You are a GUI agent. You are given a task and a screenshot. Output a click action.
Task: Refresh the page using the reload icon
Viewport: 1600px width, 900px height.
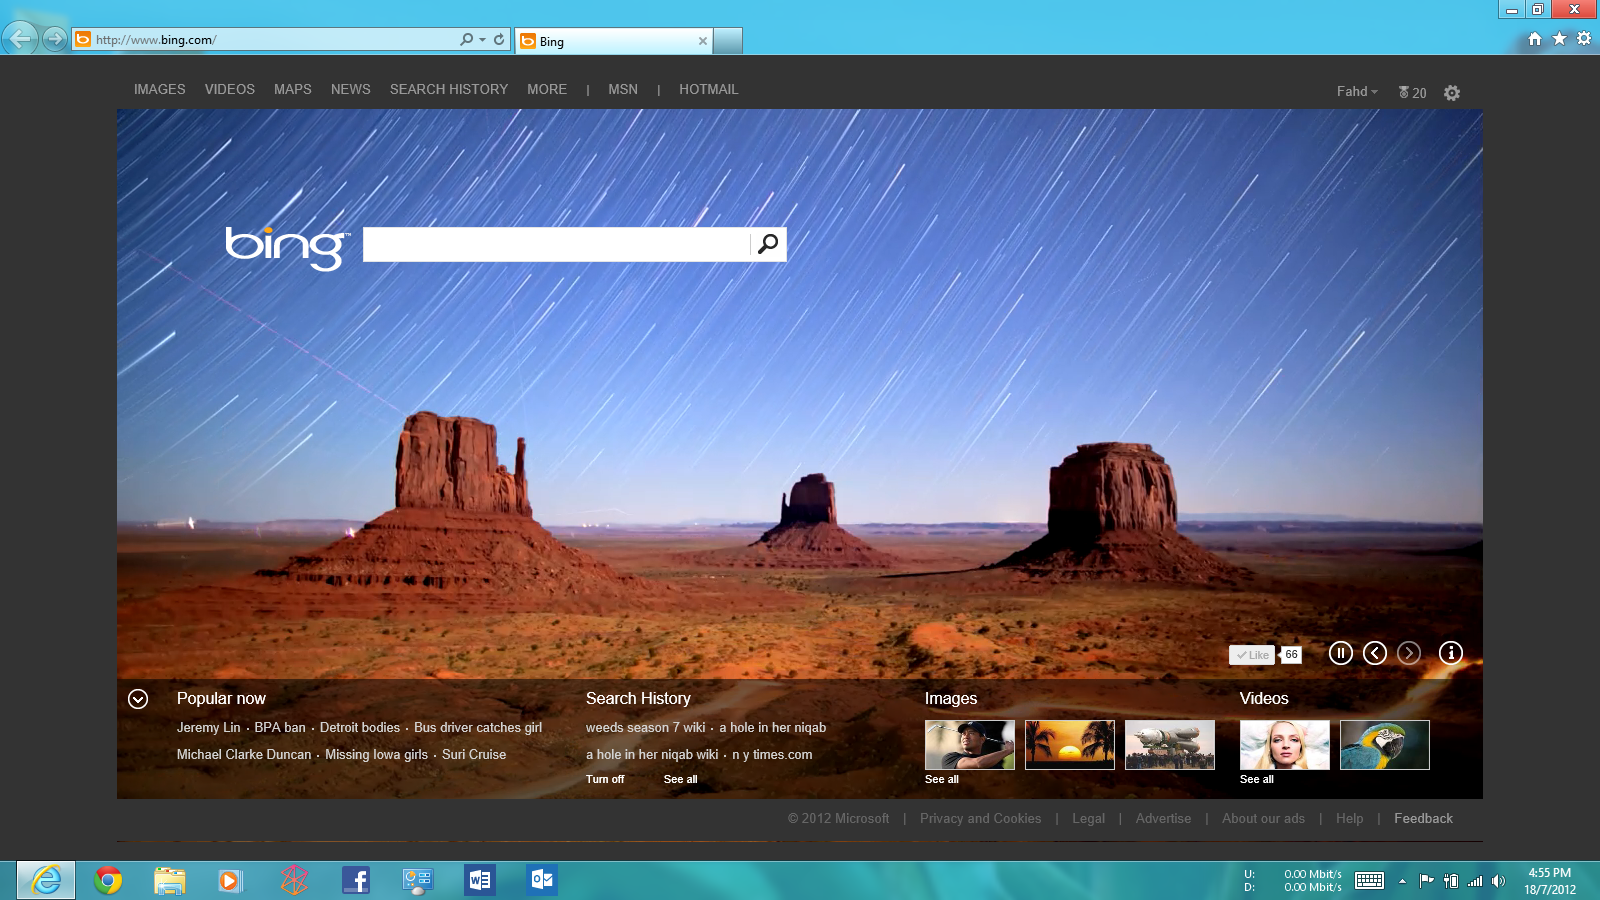(x=499, y=40)
